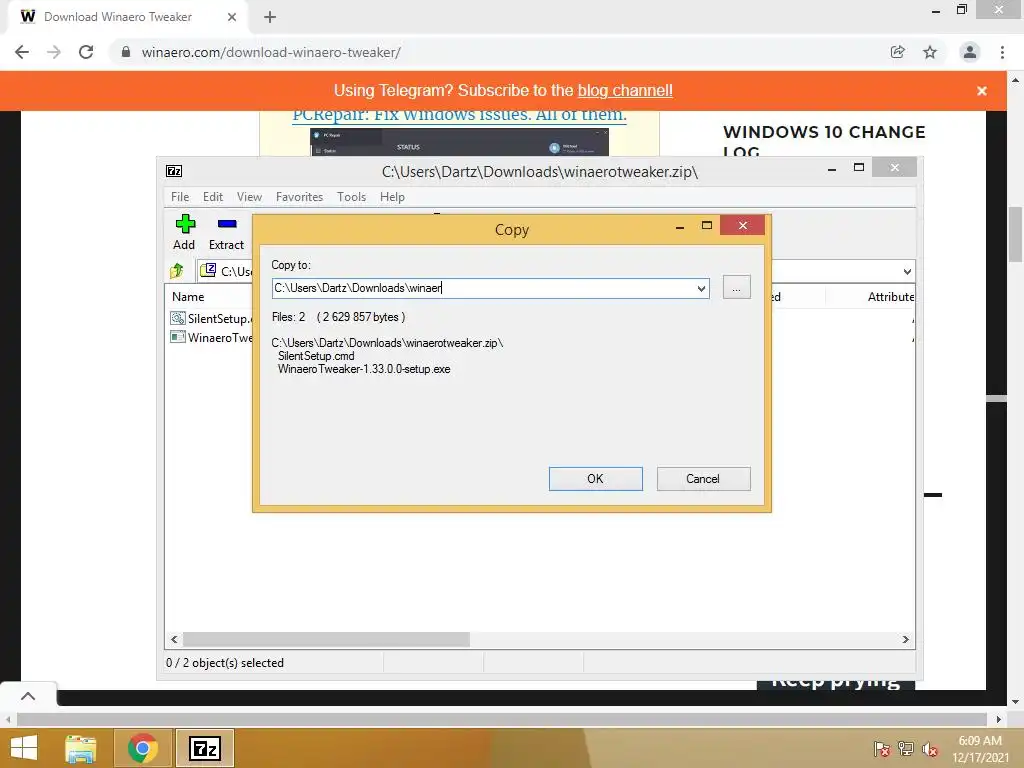1024x768 pixels.
Task: Click the Chrome page horizontal scrollbar
Action: 502,720
